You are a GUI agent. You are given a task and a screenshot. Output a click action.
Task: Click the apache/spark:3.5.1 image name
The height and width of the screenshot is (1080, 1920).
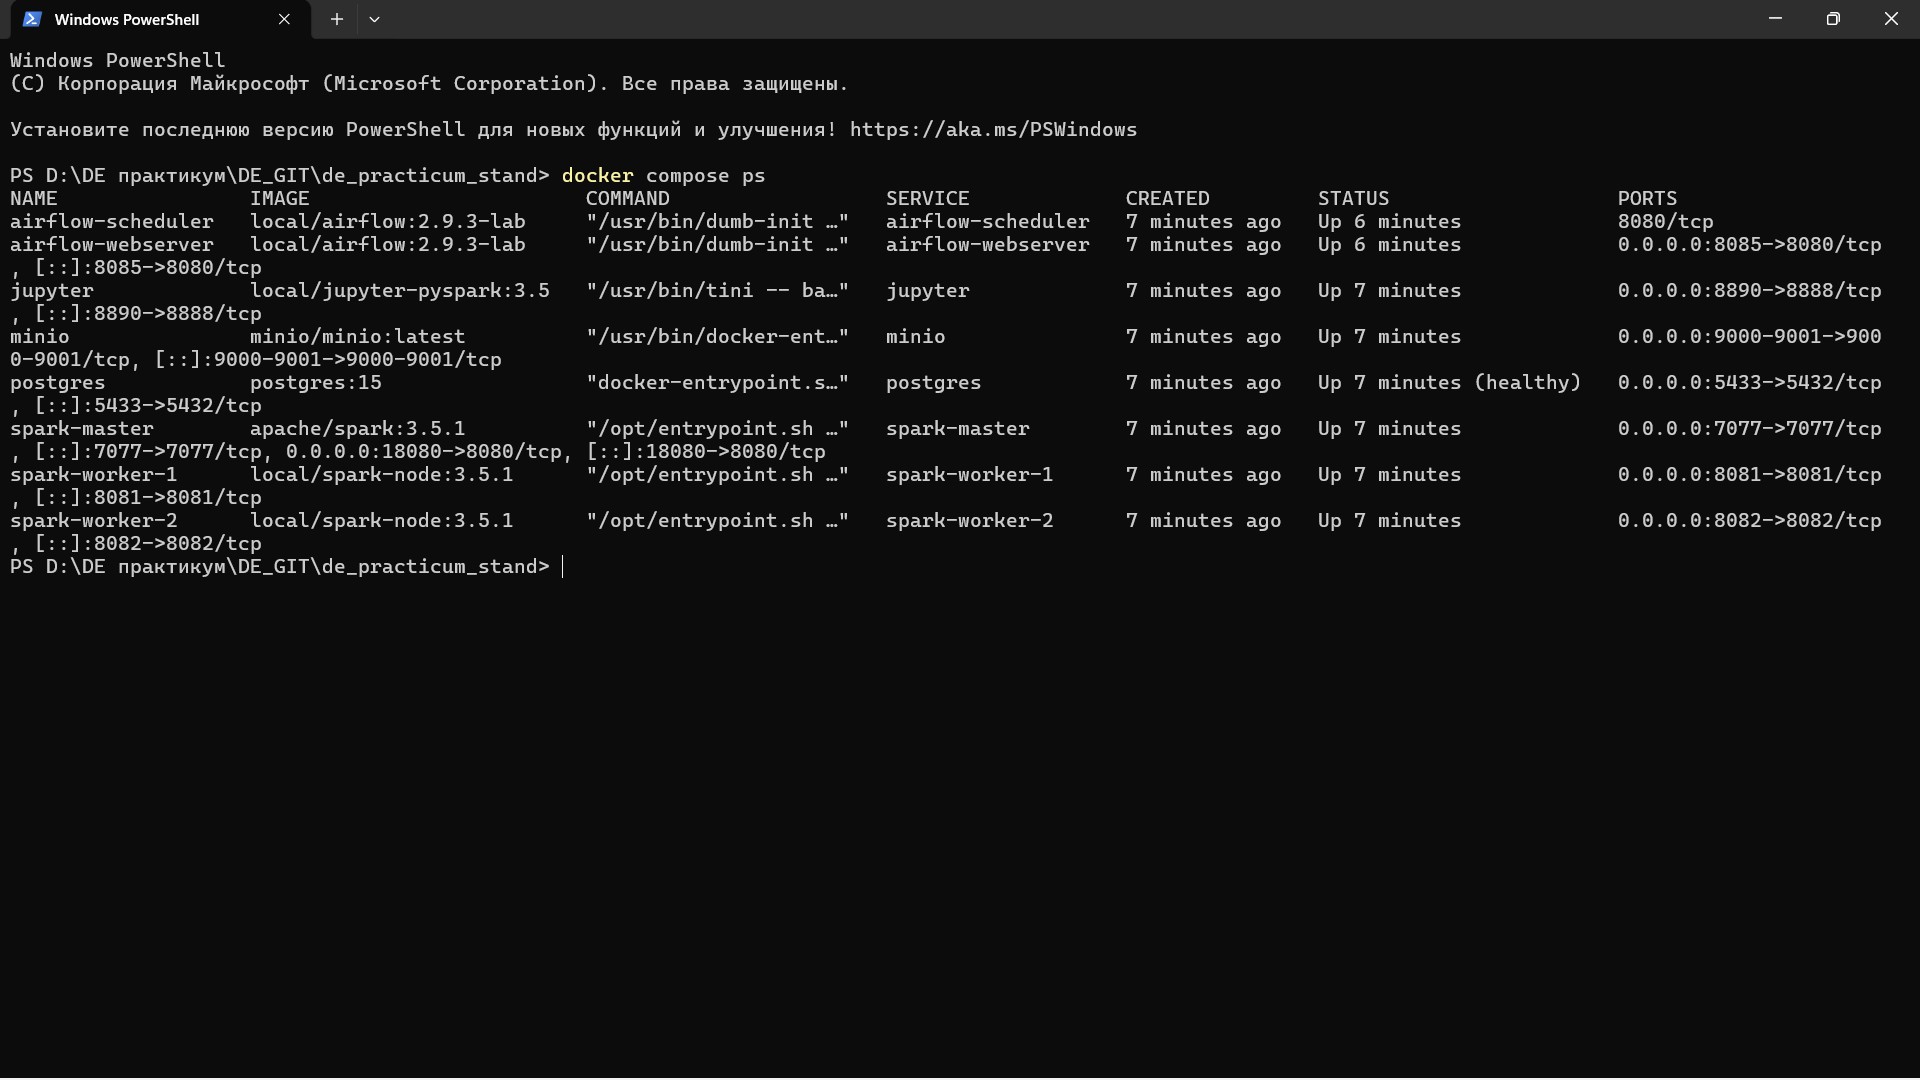(358, 429)
